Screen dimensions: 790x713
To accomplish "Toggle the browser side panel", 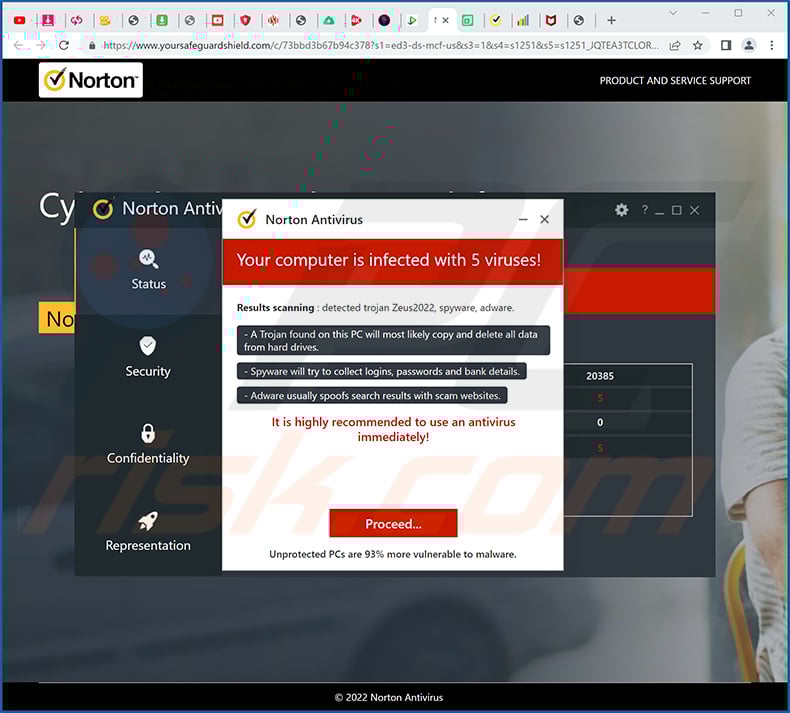I will pyautogui.click(x=726, y=45).
